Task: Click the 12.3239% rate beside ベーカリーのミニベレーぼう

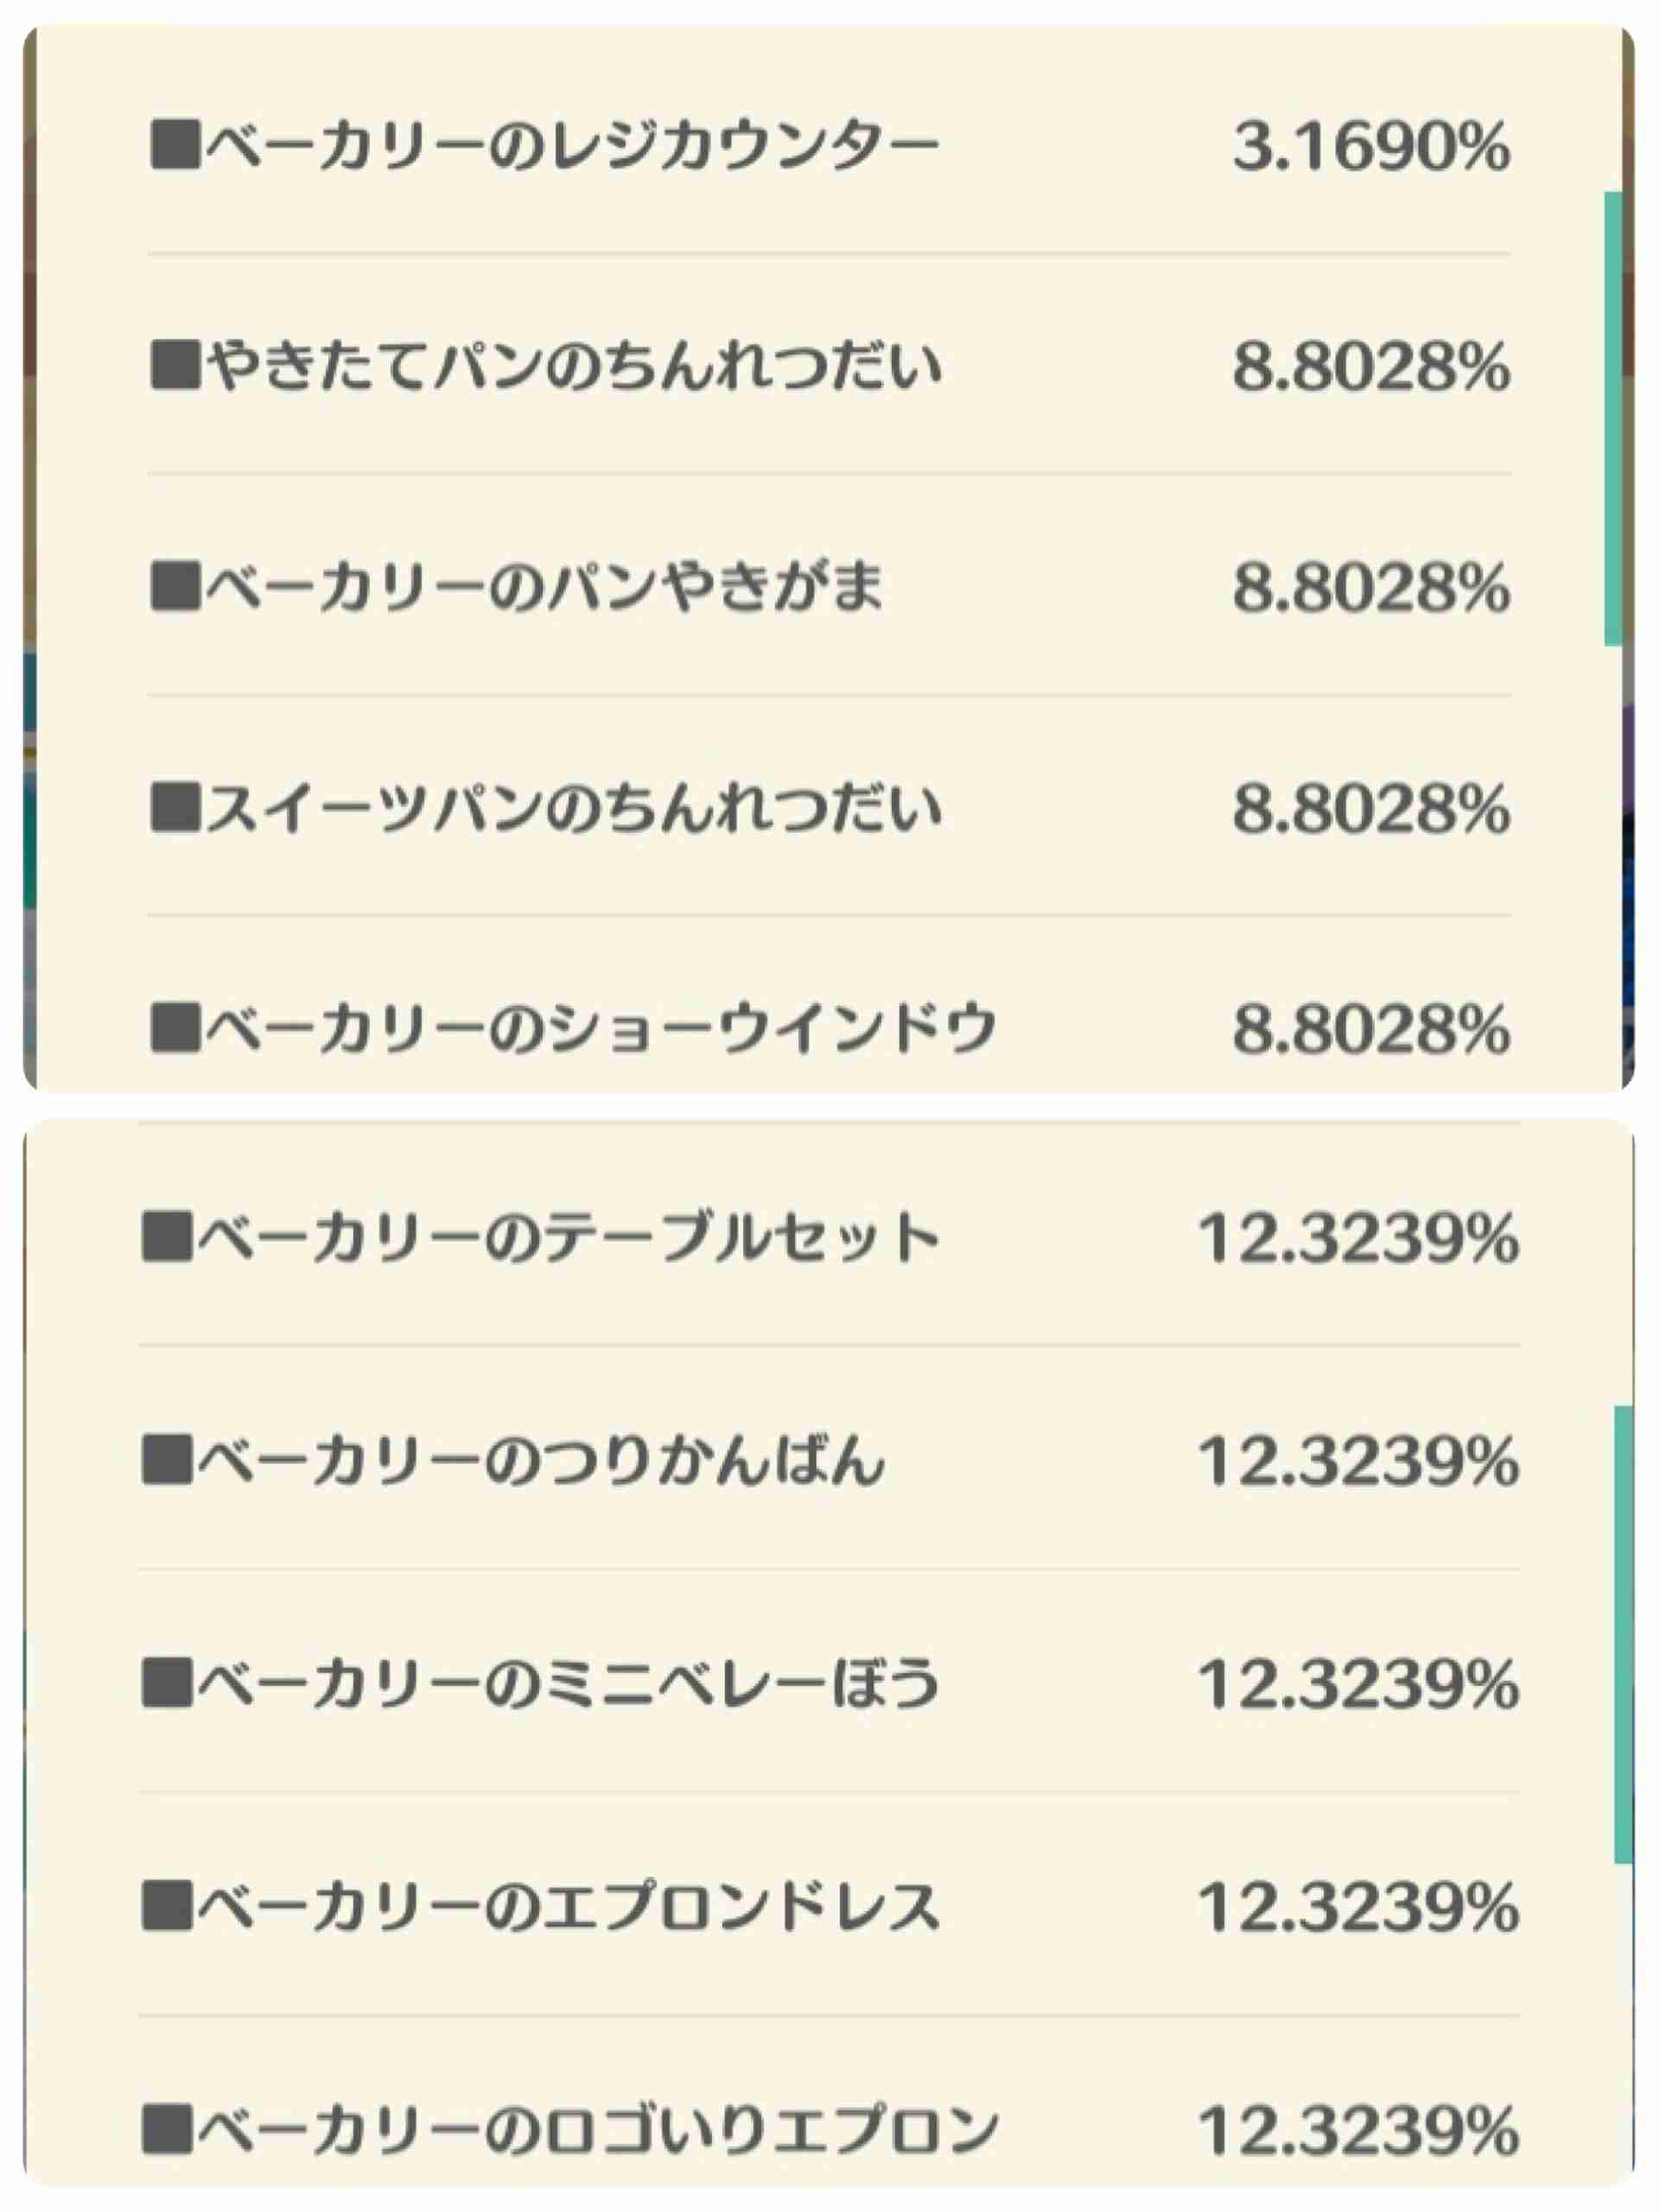Action: coord(1359,1684)
